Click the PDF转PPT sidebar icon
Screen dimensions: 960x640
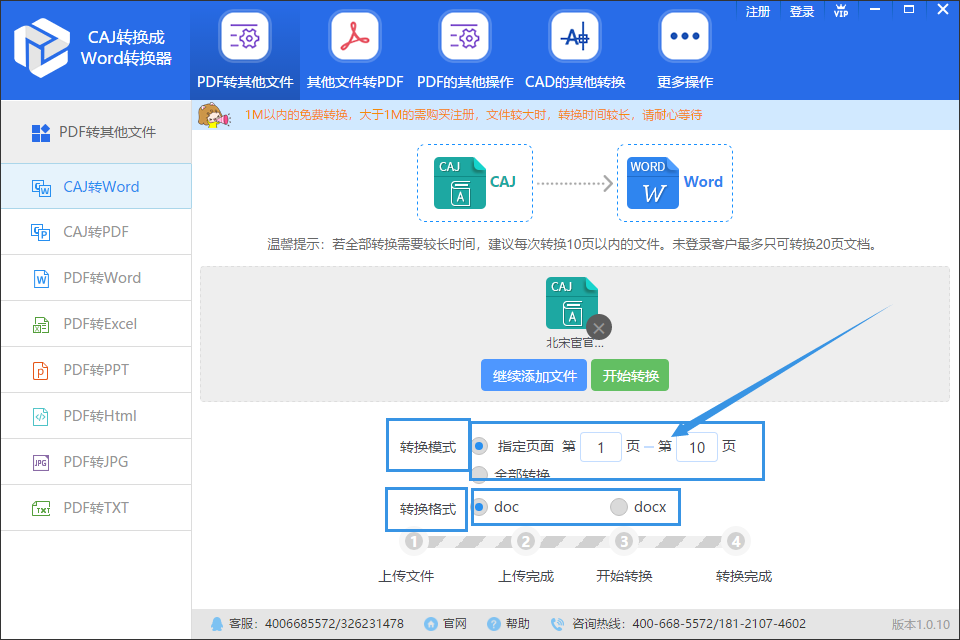tap(40, 370)
